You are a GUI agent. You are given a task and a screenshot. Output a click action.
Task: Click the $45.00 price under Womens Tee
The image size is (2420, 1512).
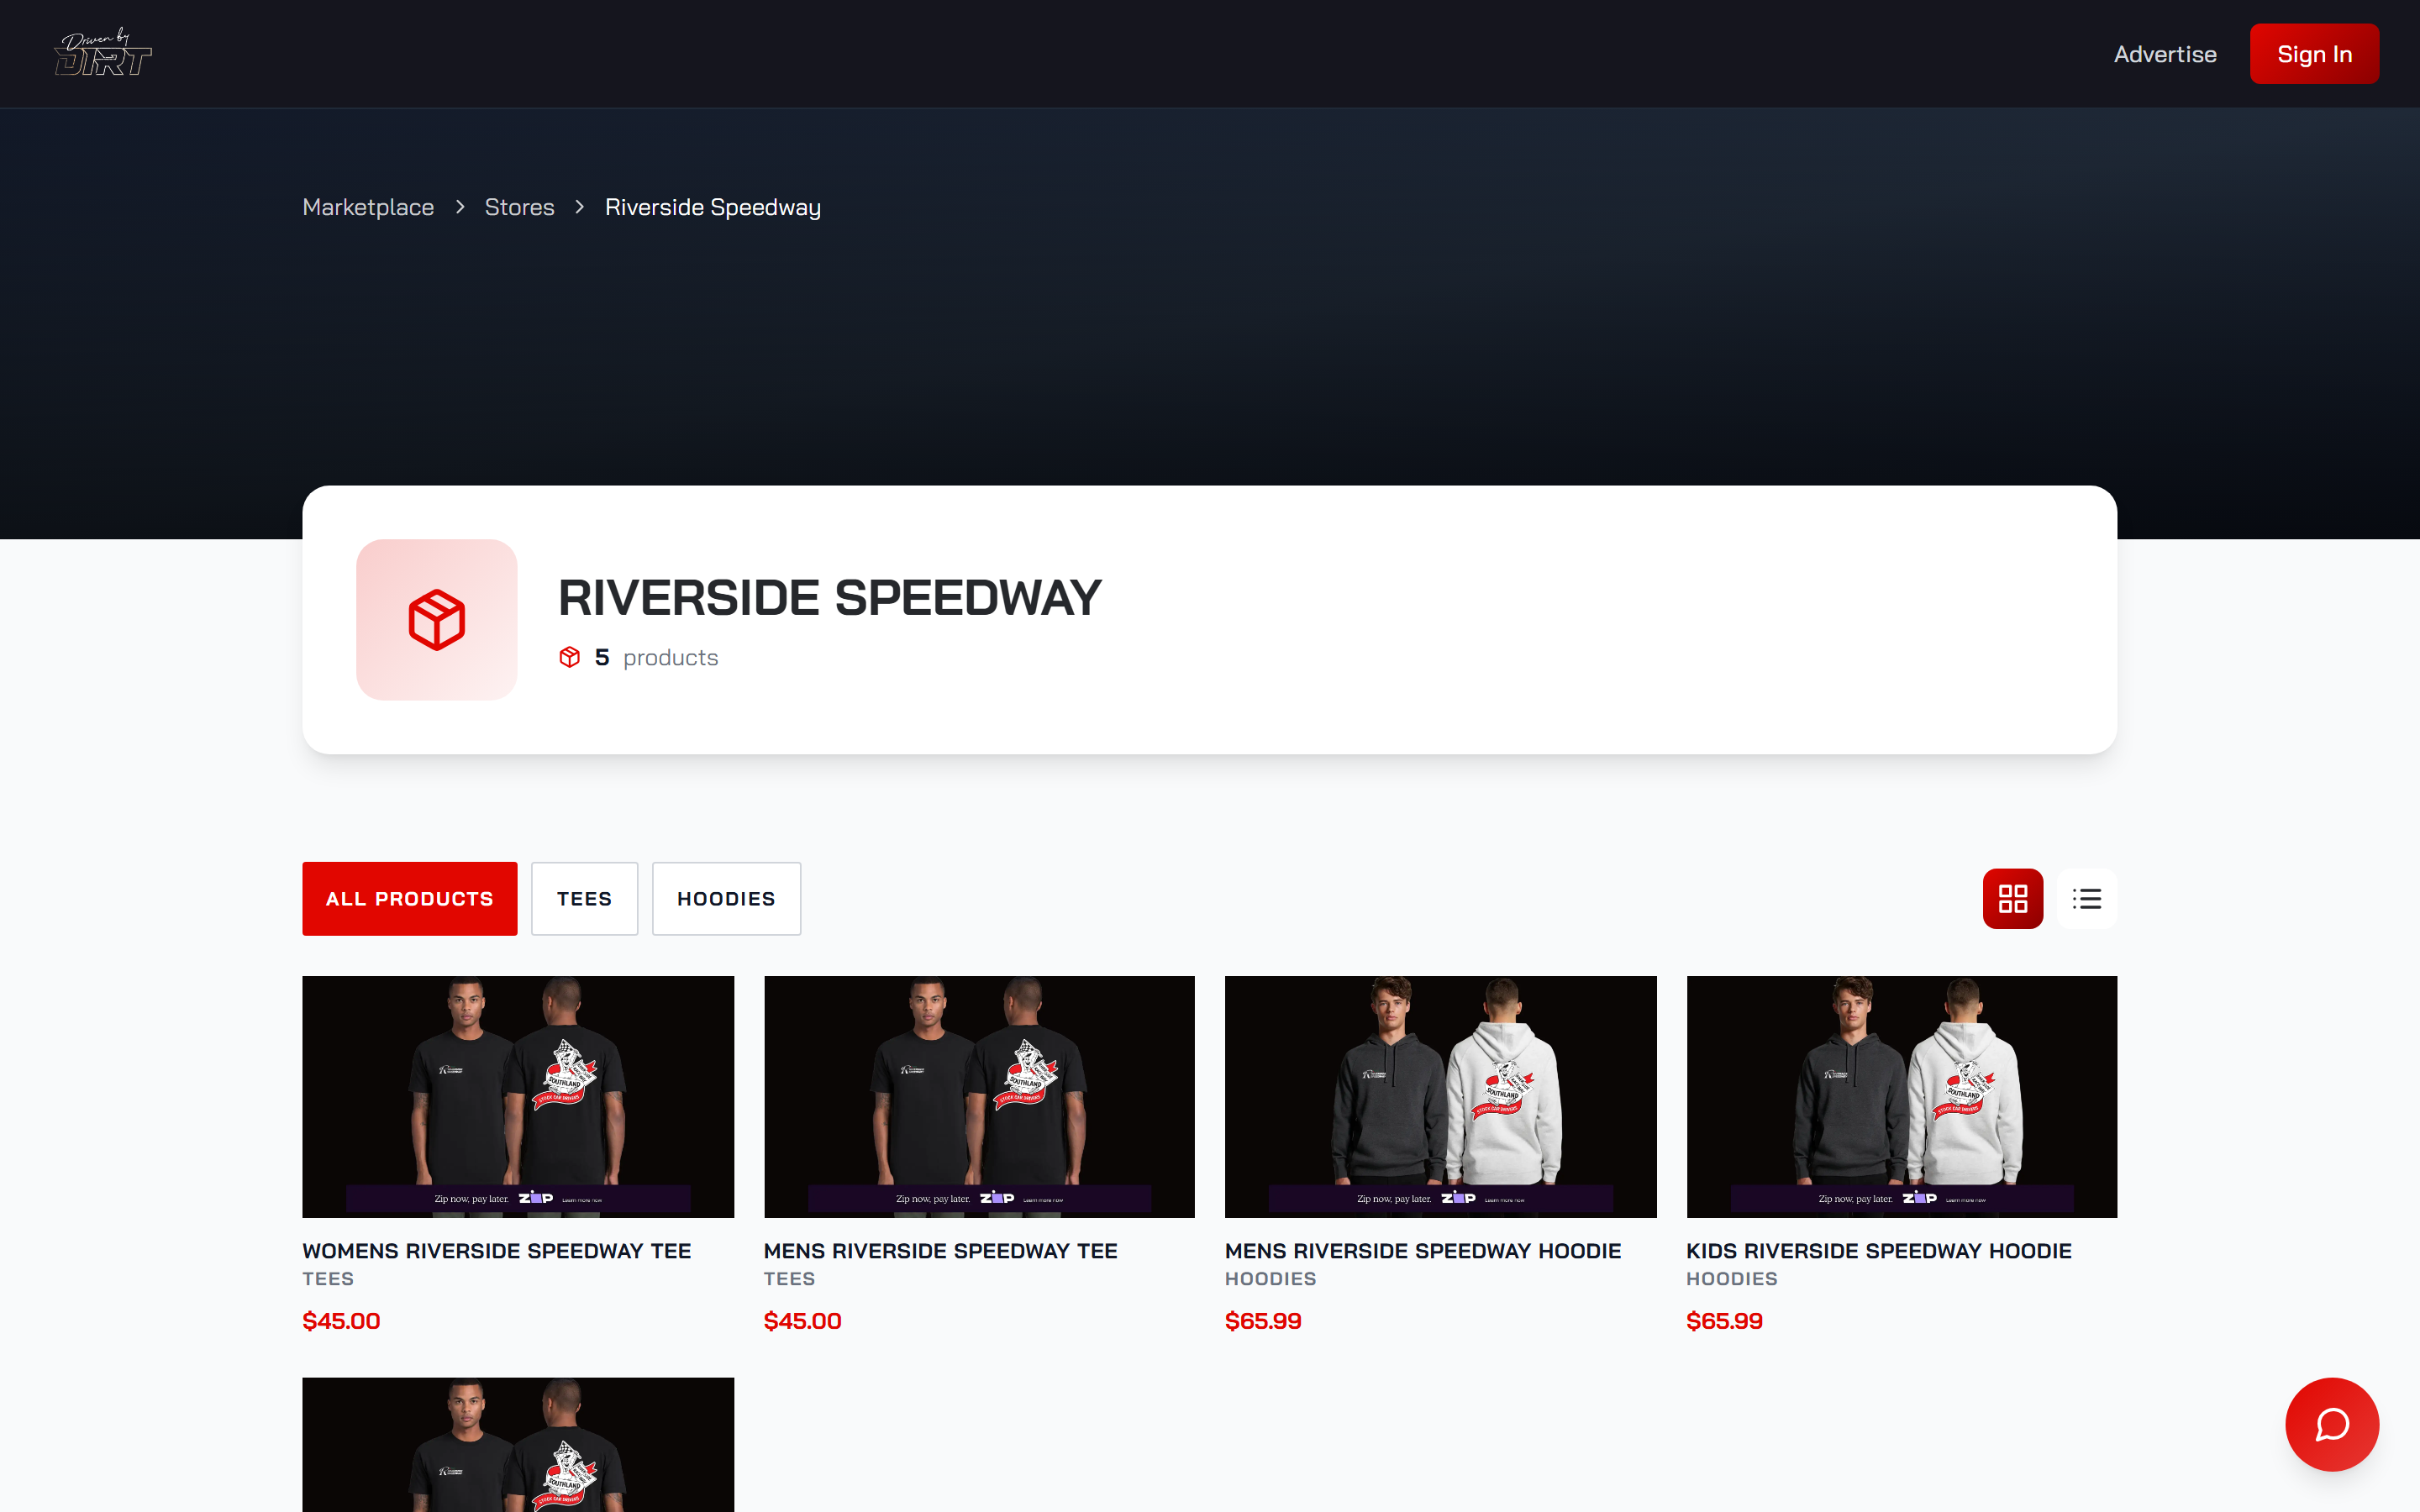coord(341,1320)
